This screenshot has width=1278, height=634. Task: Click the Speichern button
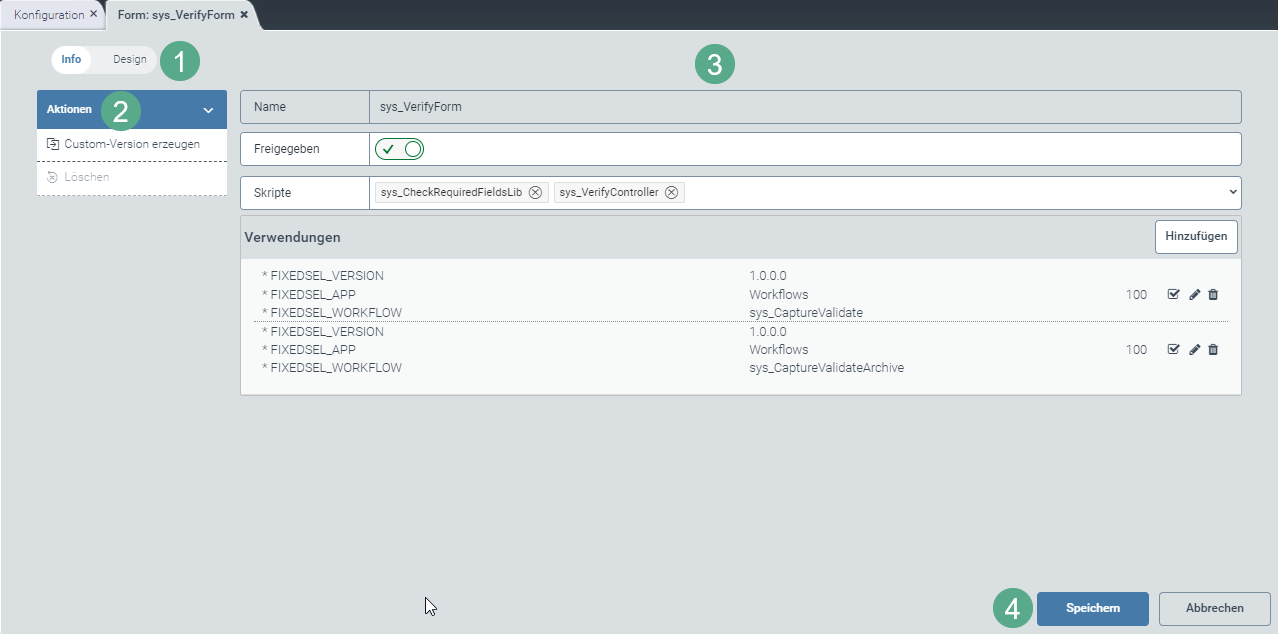pos(1092,608)
